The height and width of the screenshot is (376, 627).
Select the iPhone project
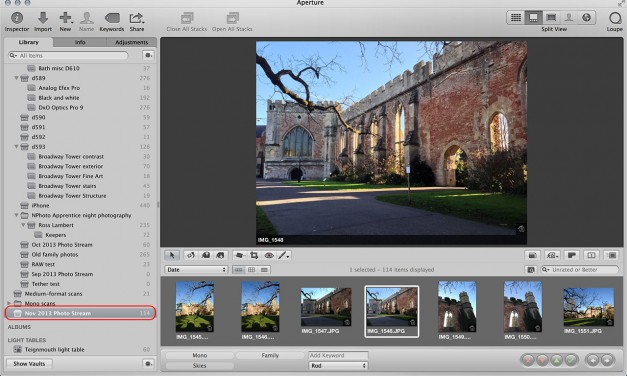(40, 206)
